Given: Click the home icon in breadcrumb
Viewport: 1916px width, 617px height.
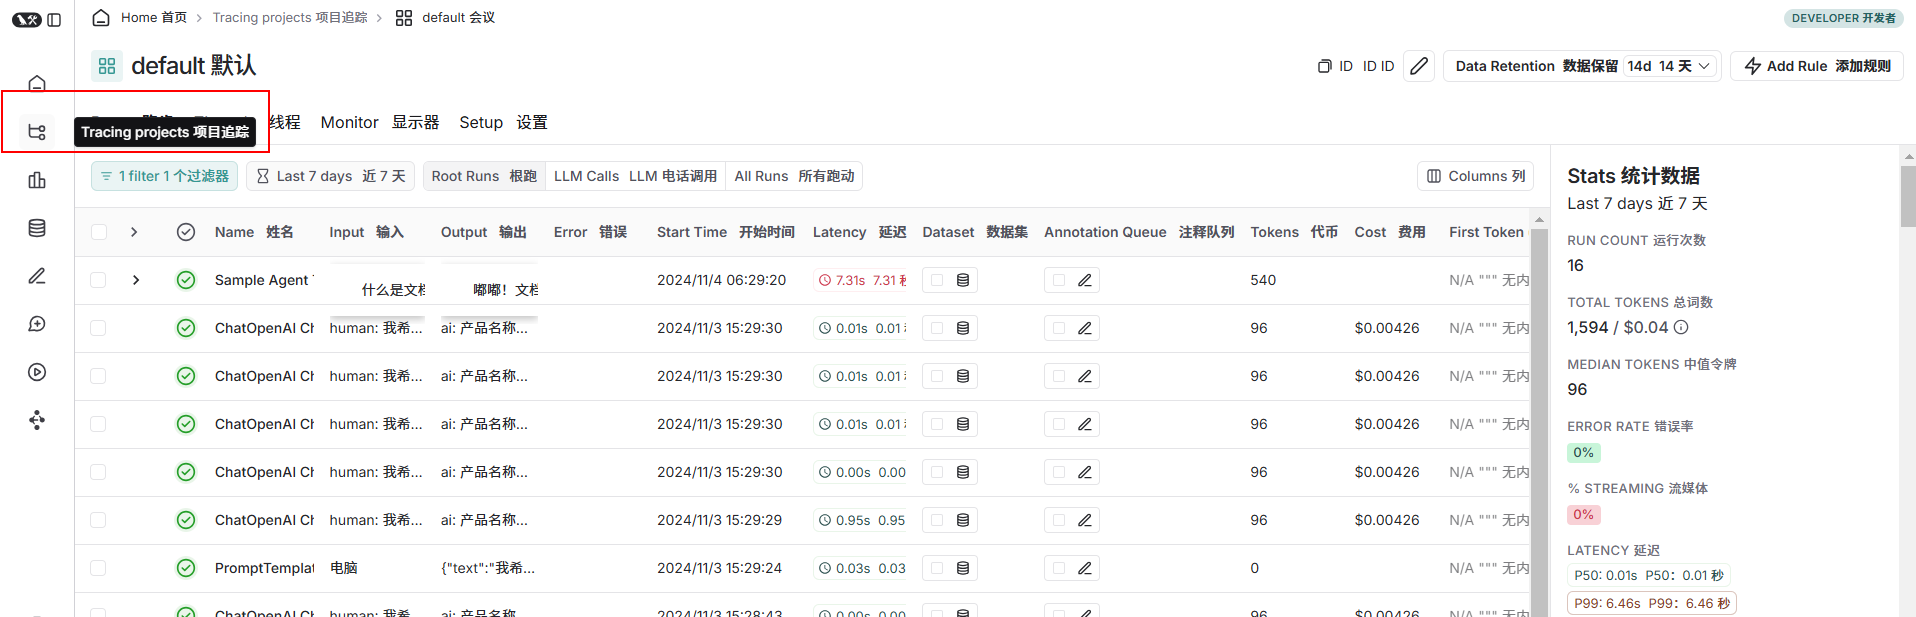Looking at the screenshot, I should (101, 17).
